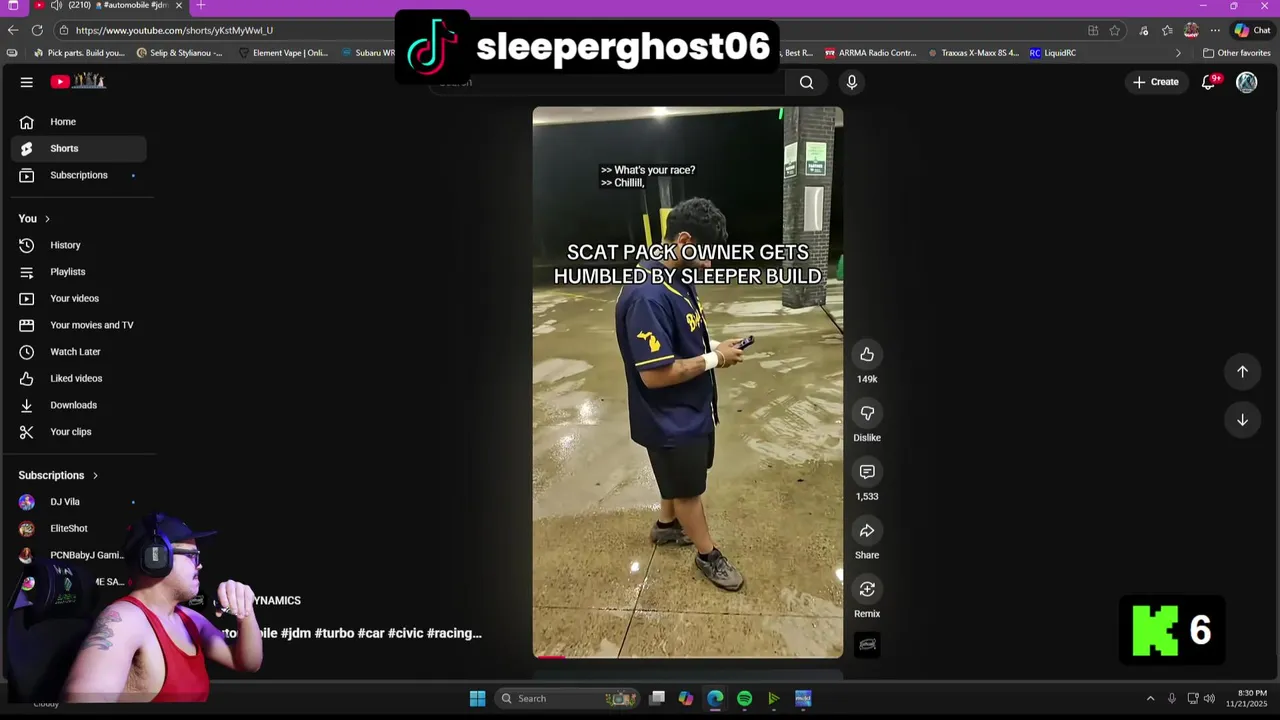Expand the Subscriptions section header

(x=58, y=475)
